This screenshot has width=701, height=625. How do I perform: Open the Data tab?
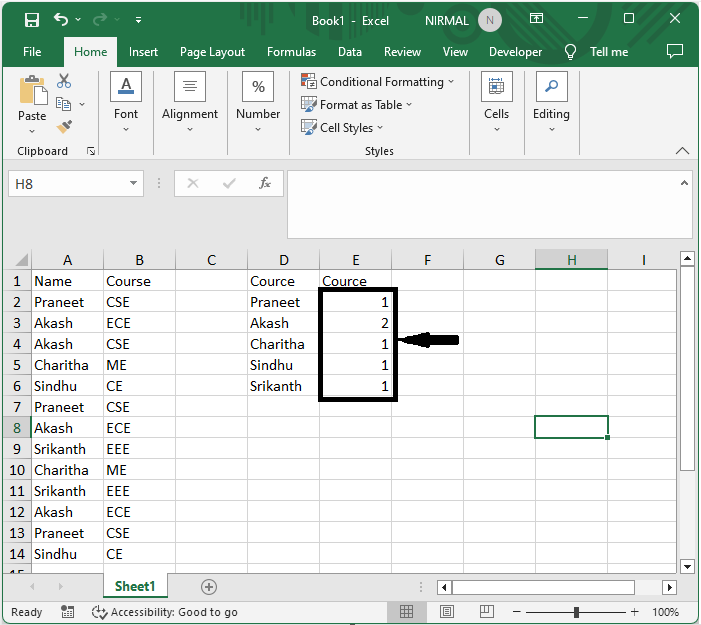pyautogui.click(x=350, y=52)
